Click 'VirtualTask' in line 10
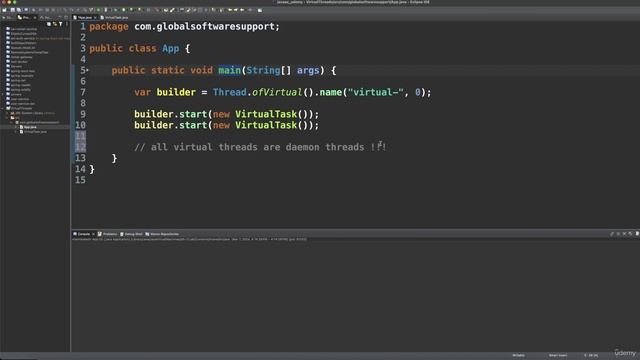 click(x=266, y=125)
